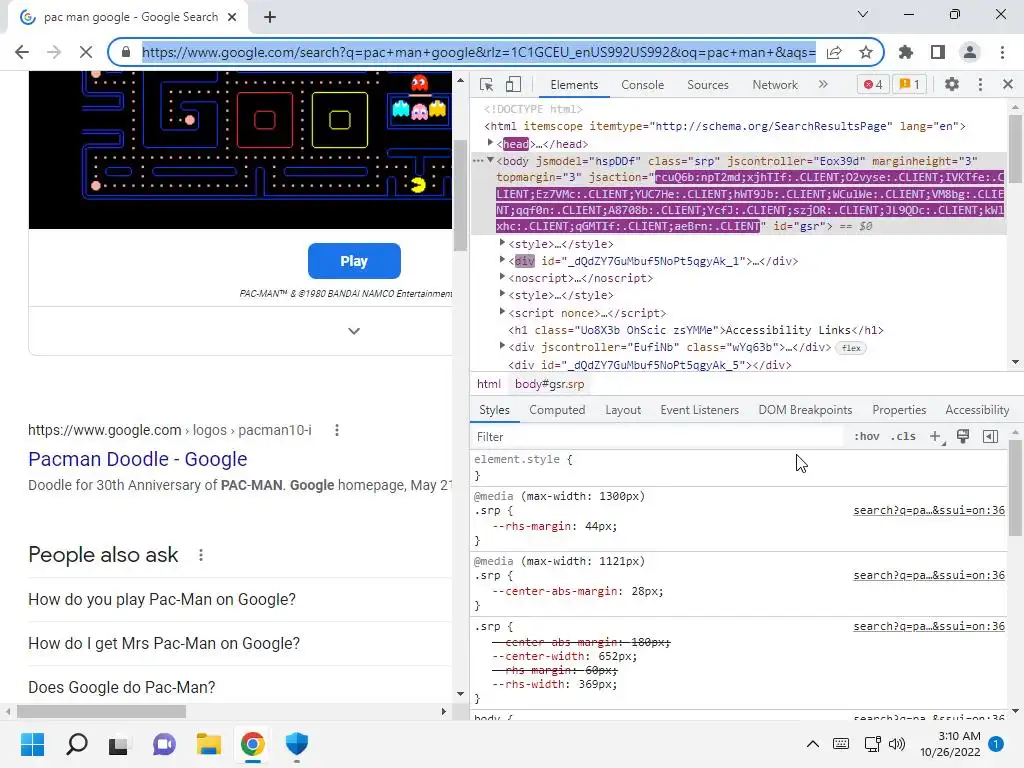The width and height of the screenshot is (1024, 768).
Task: Select the Styles pane tab
Action: coord(494,410)
